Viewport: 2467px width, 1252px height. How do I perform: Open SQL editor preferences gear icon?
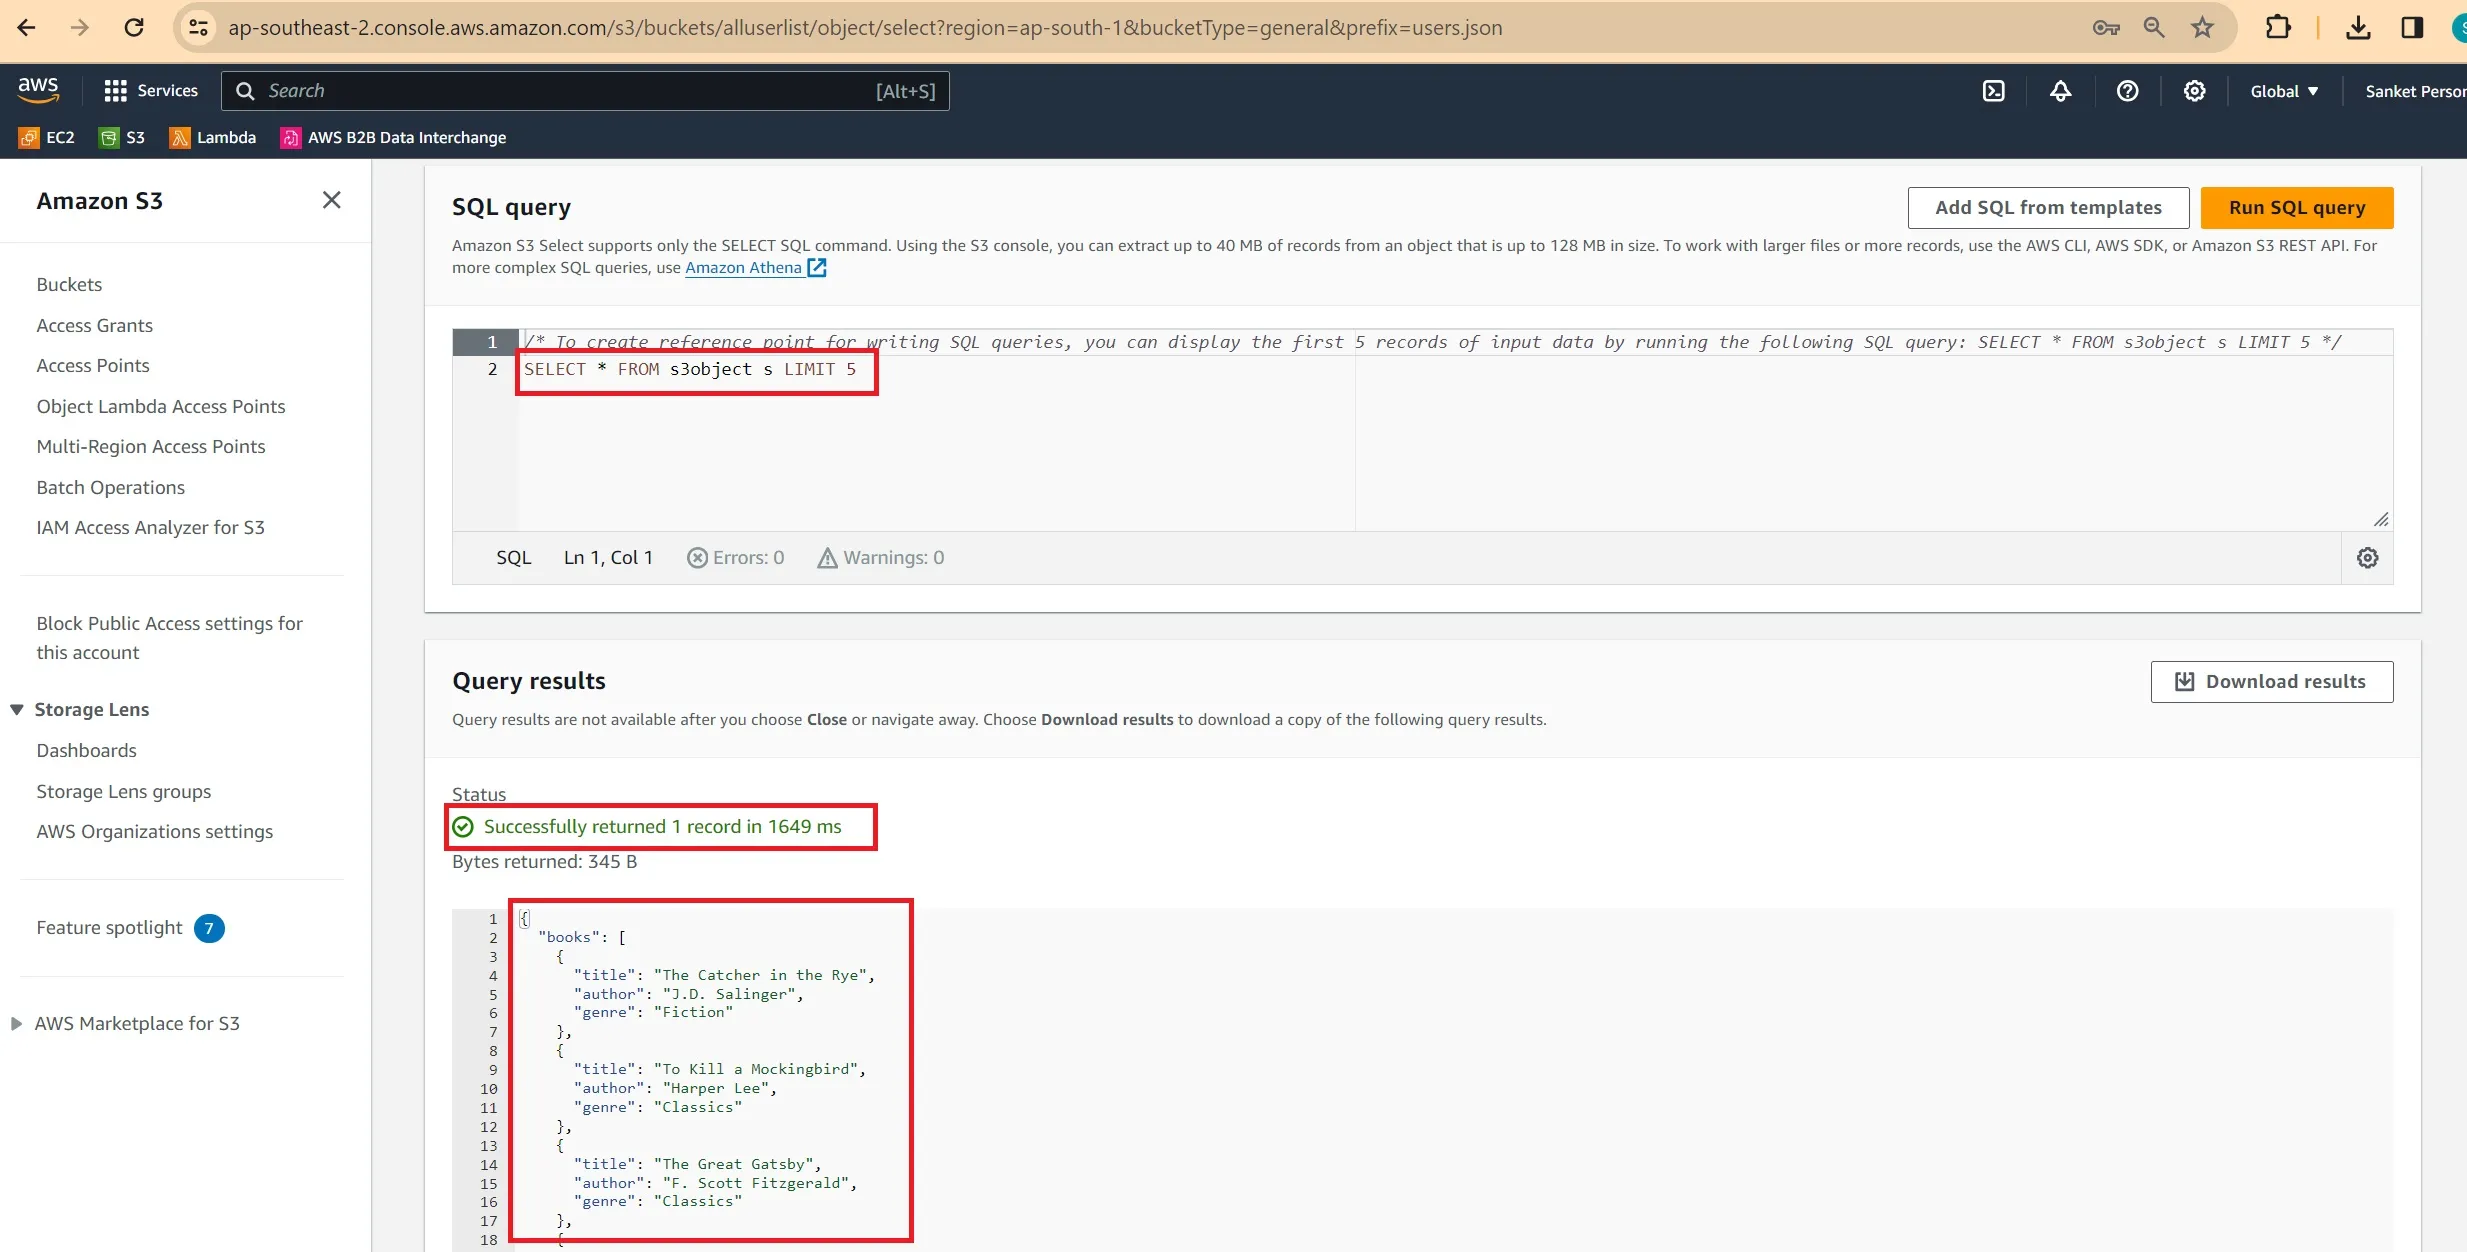[2367, 558]
